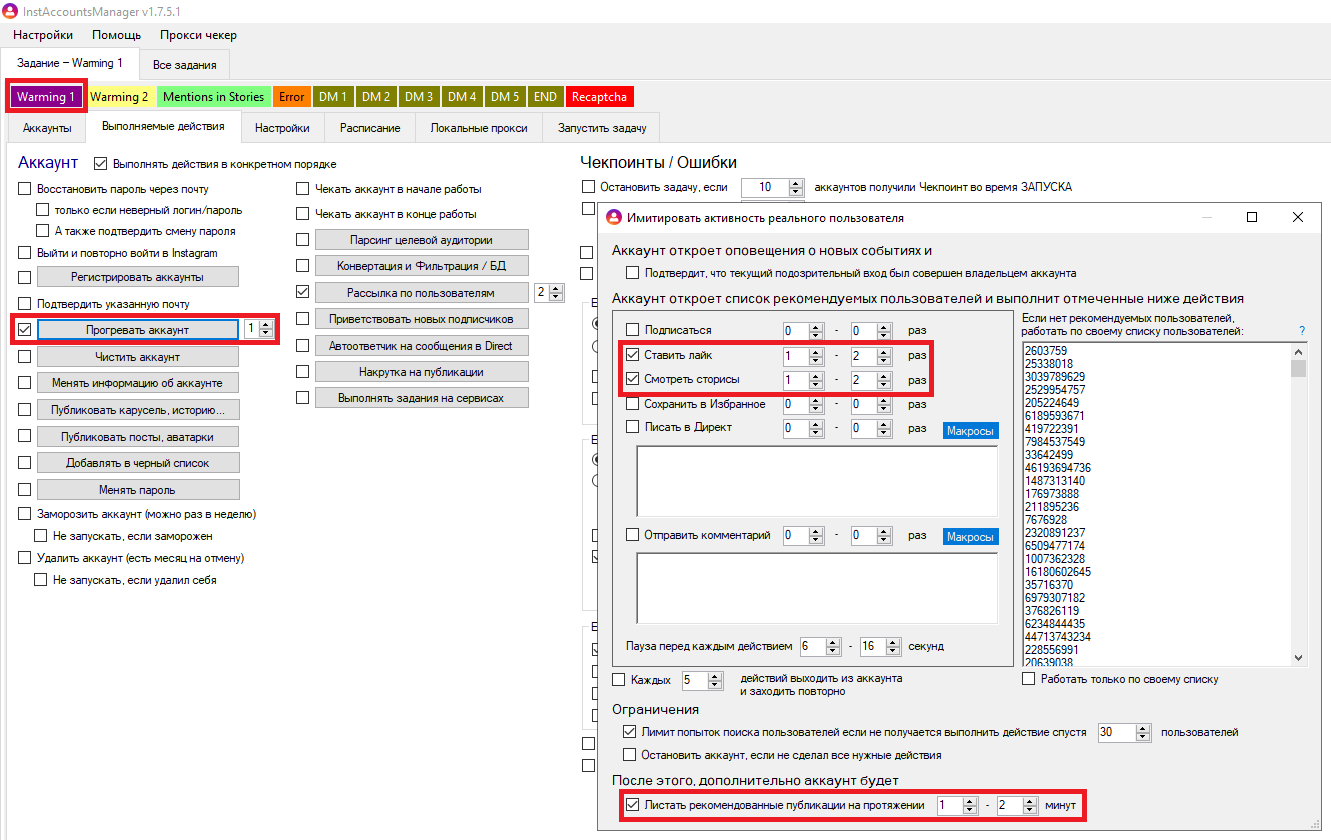Uncheck the Смотреть сторисы checkbox
Image resolution: width=1331 pixels, height=840 pixels.
(x=632, y=380)
